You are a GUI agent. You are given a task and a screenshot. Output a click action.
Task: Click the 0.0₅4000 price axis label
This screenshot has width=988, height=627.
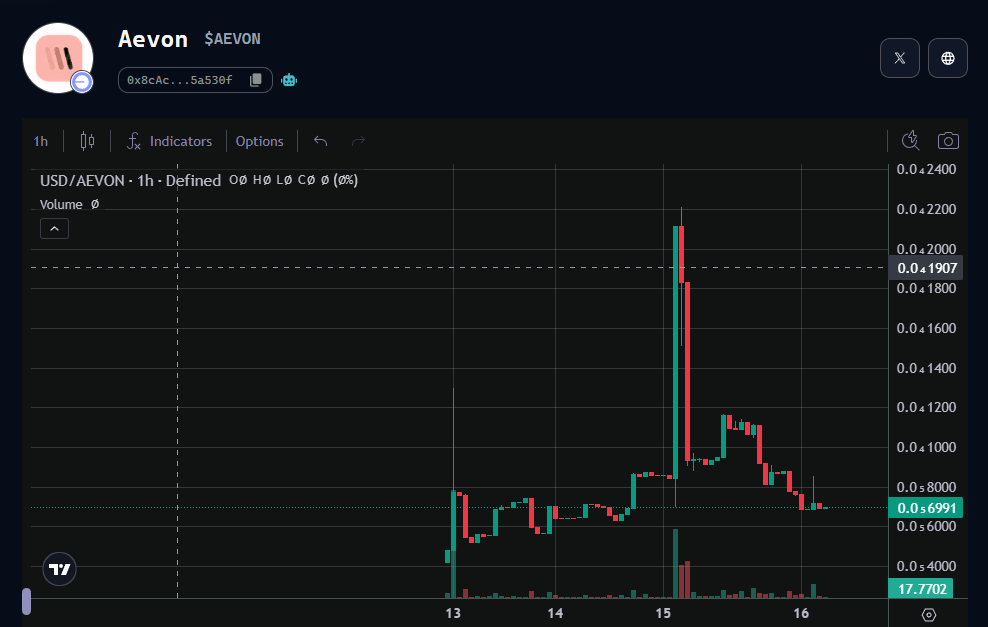[926, 566]
